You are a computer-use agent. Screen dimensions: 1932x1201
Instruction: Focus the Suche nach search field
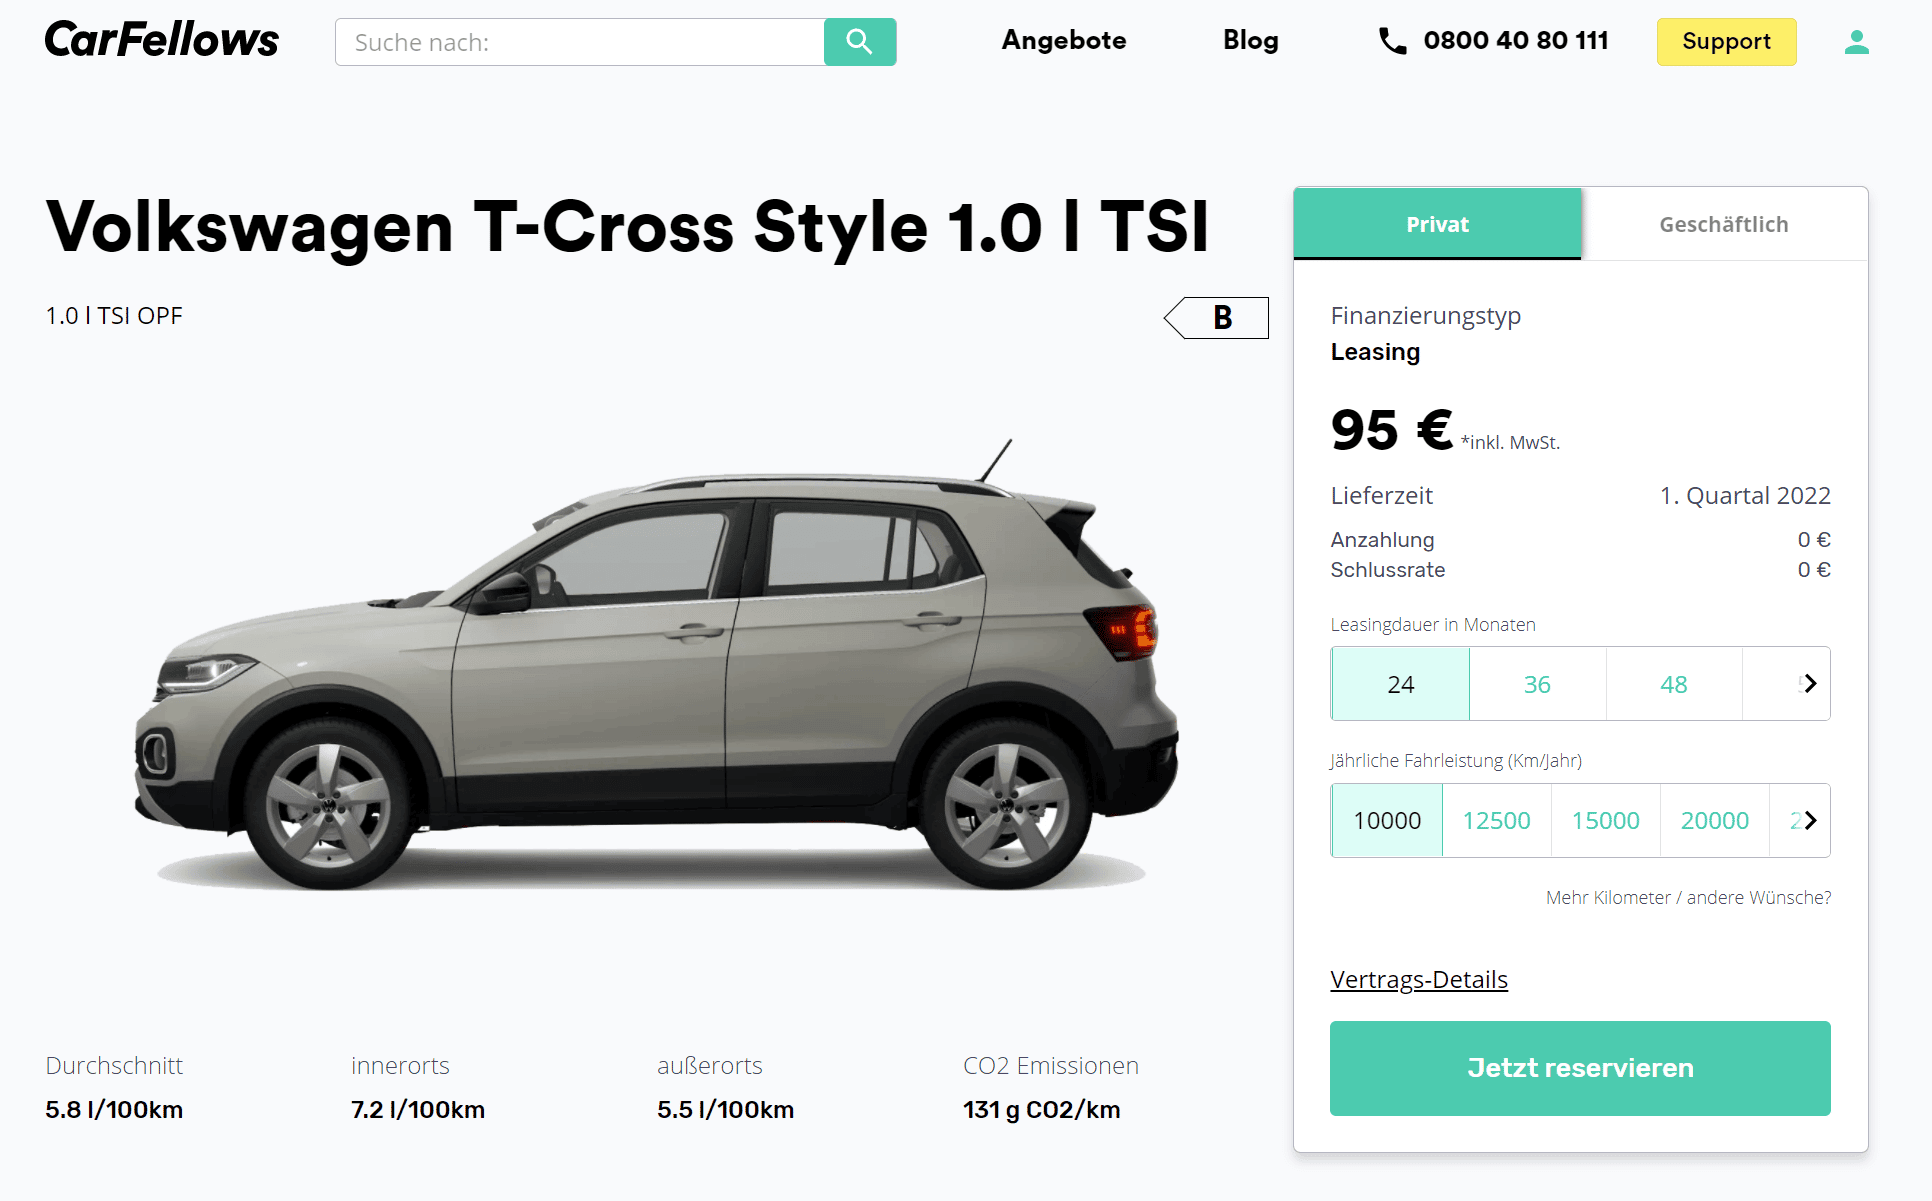click(x=580, y=42)
